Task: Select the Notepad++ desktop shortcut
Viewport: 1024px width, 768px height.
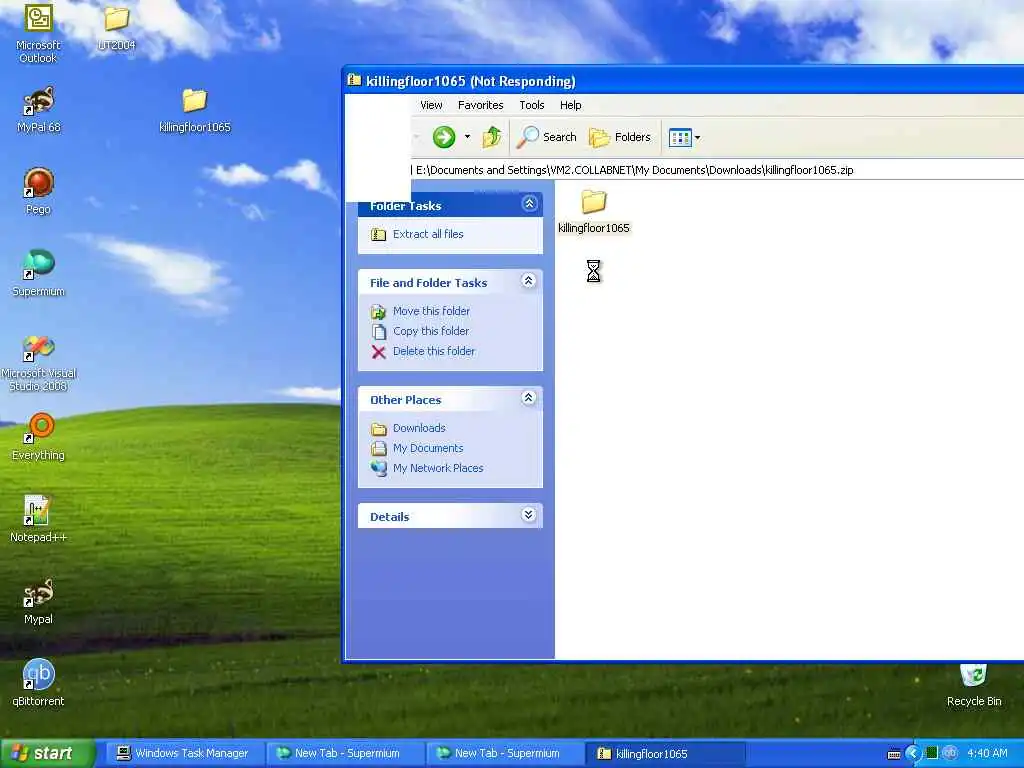Action: click(x=39, y=519)
